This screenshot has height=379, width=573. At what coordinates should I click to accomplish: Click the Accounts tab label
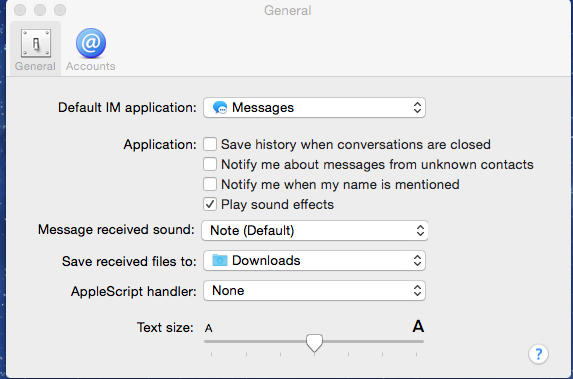[x=91, y=66]
